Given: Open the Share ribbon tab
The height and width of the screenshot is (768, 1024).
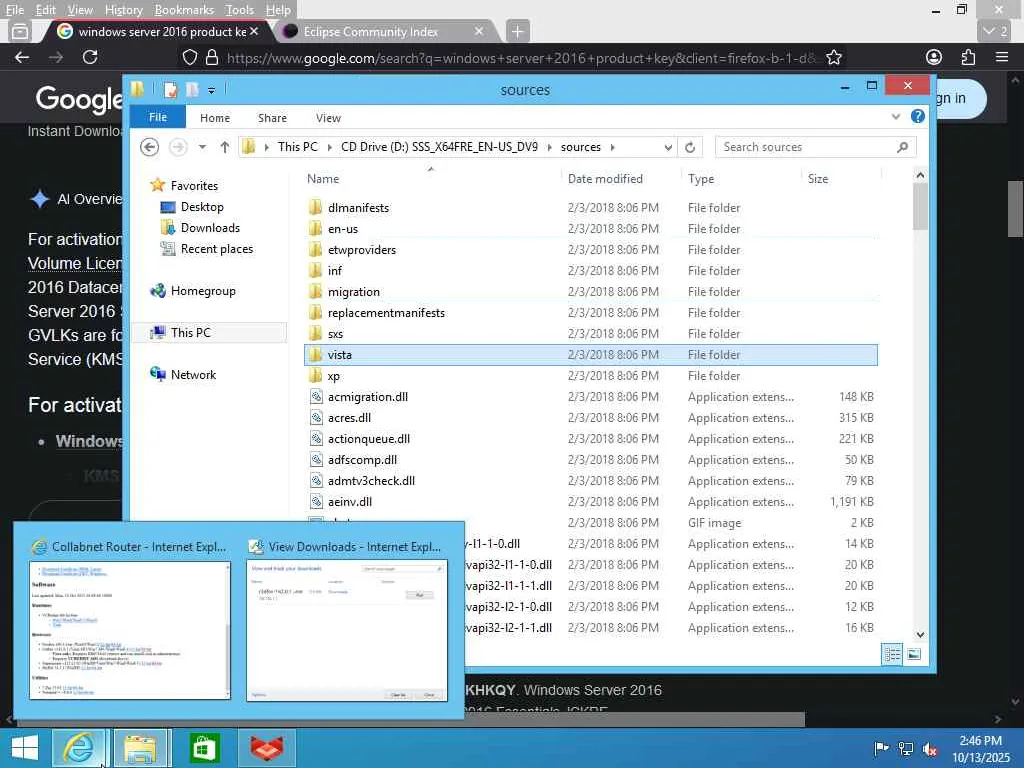Looking at the screenshot, I should (x=272, y=118).
